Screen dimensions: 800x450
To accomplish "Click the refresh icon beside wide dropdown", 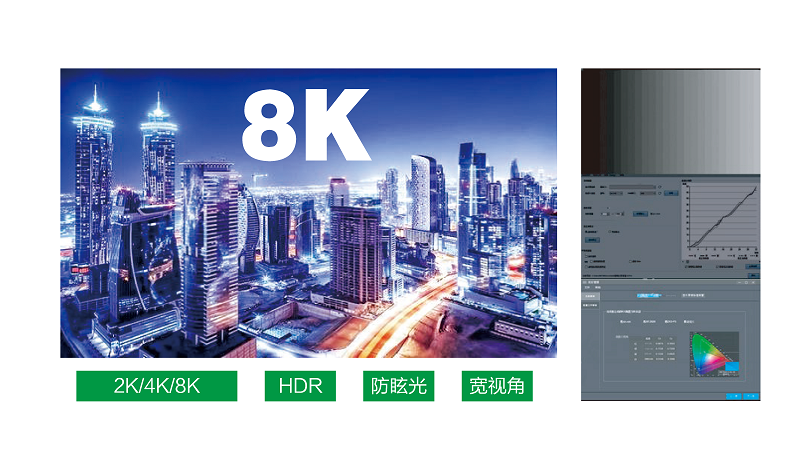I will click(x=660, y=187).
